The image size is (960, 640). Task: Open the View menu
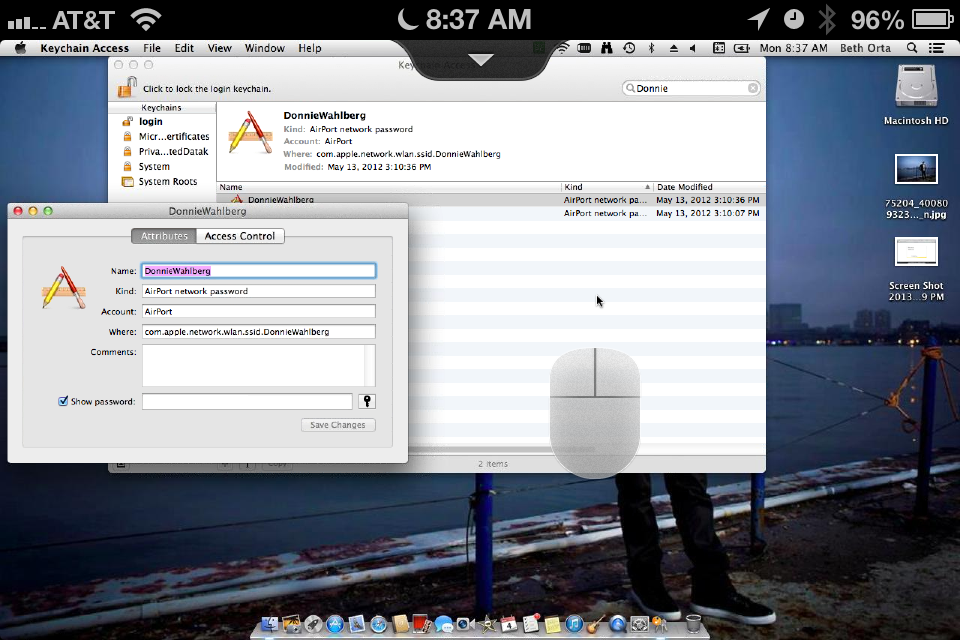click(x=219, y=48)
